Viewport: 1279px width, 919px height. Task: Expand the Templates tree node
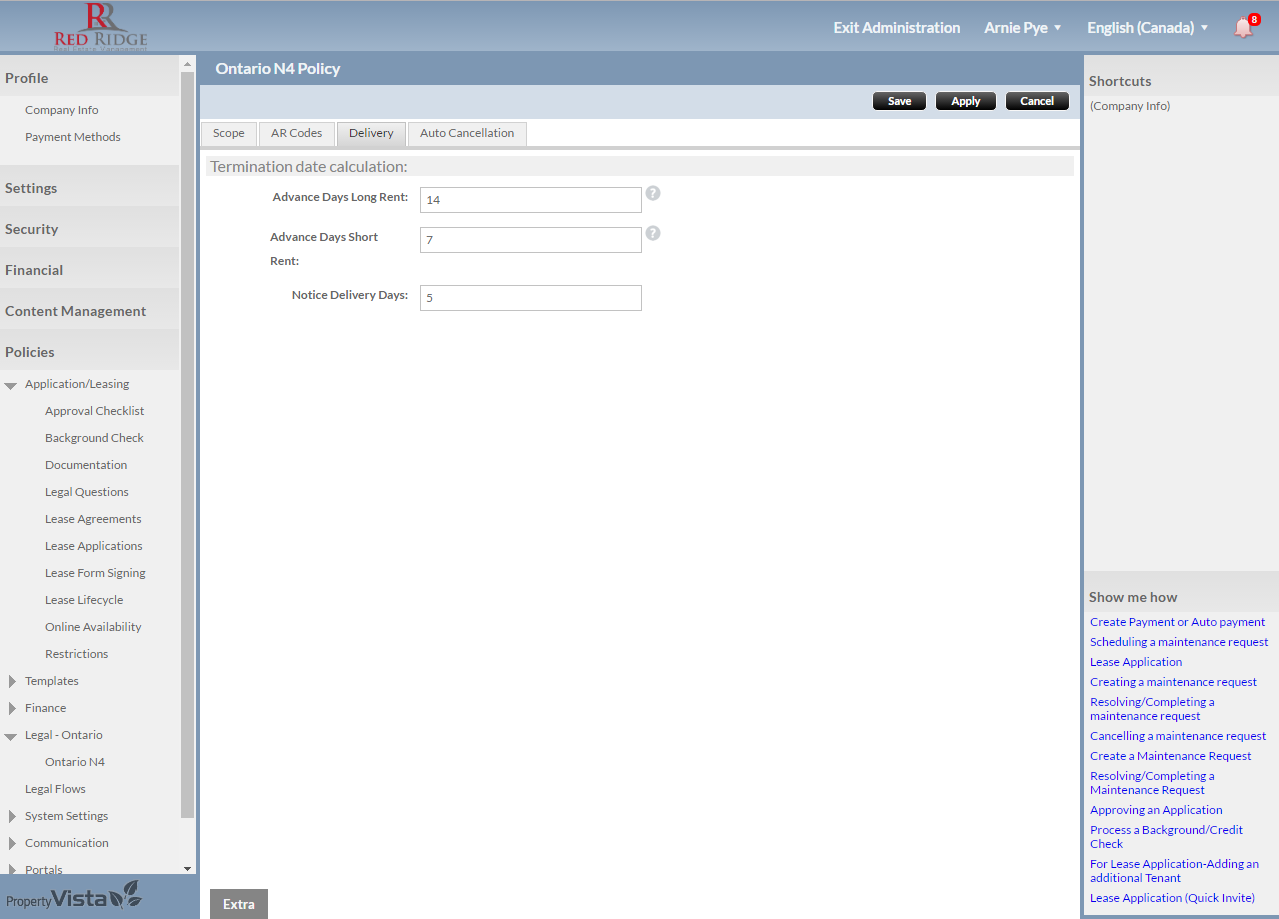[x=12, y=681]
